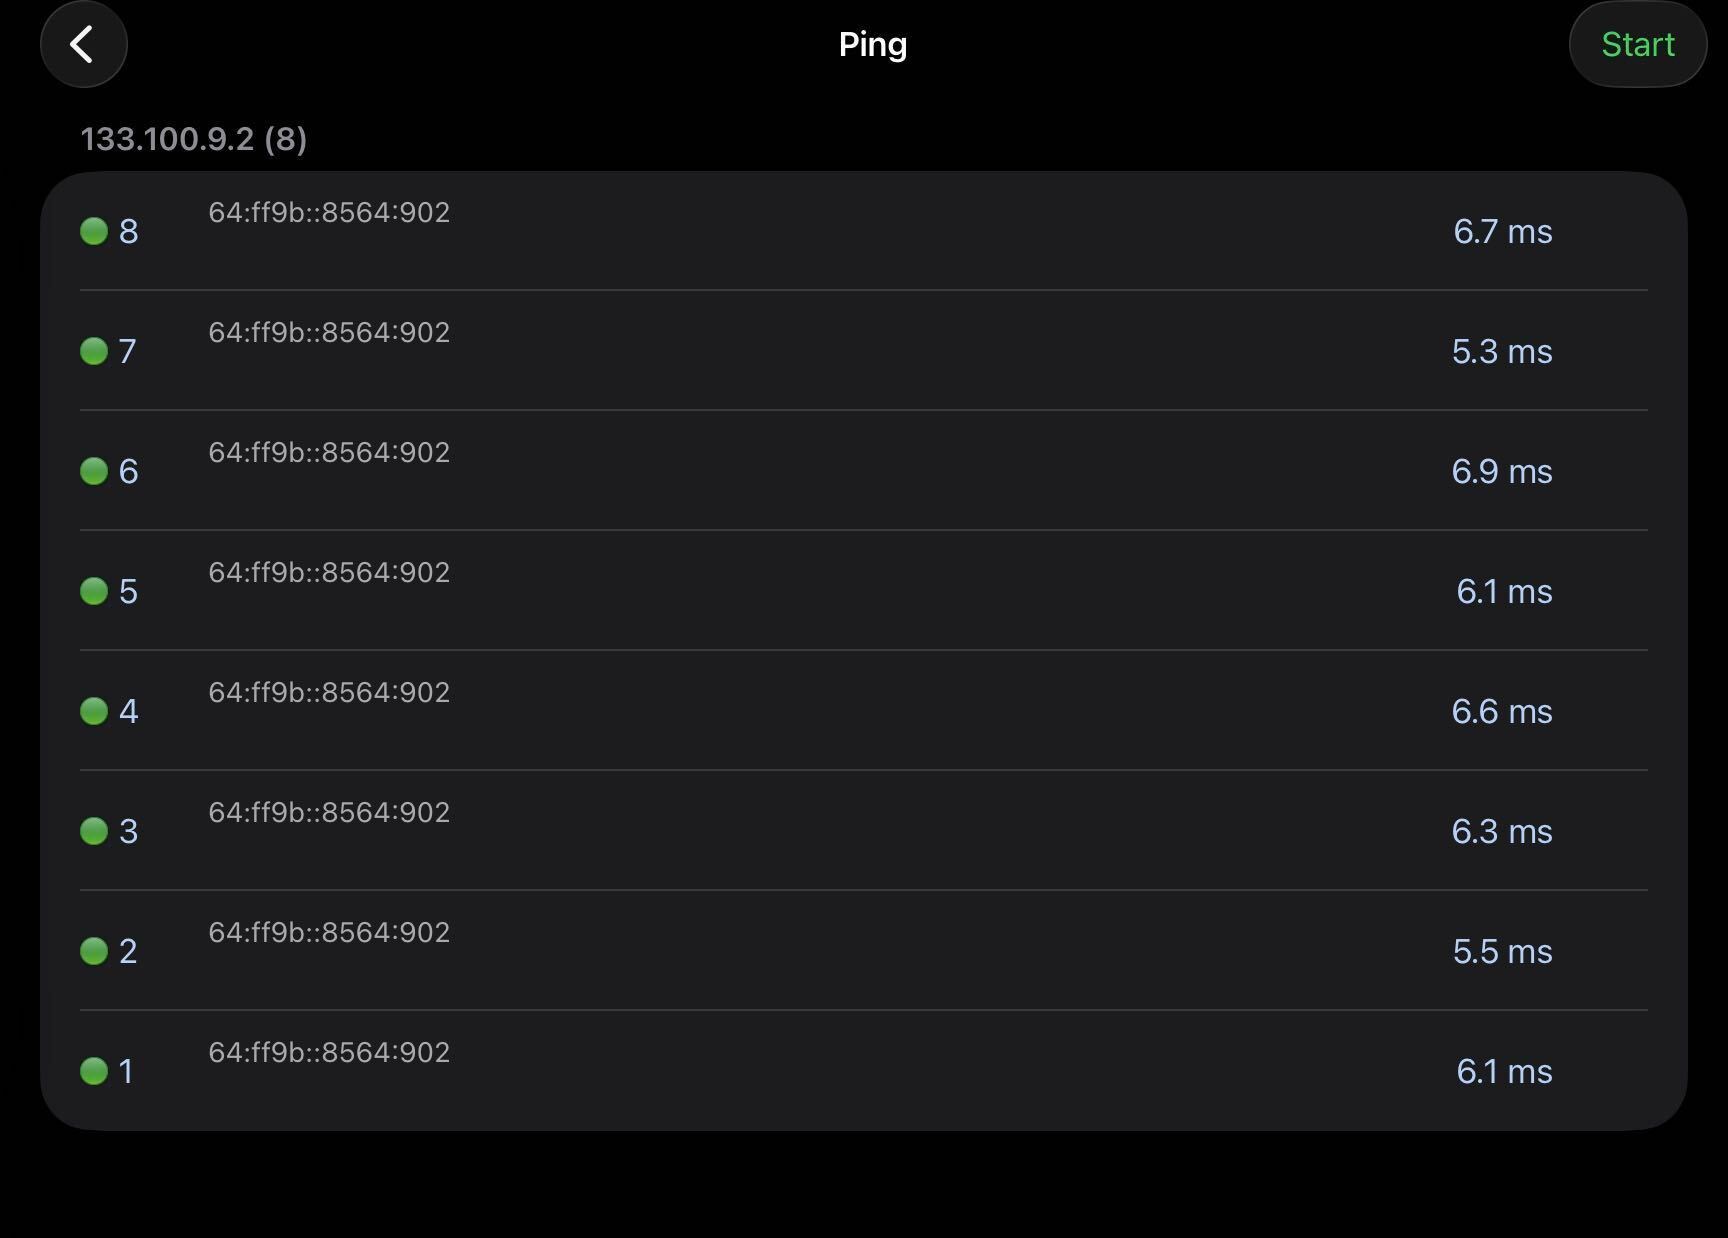Screen dimensions: 1728x1238
Task: Tap the back arrow icon
Action: point(83,44)
